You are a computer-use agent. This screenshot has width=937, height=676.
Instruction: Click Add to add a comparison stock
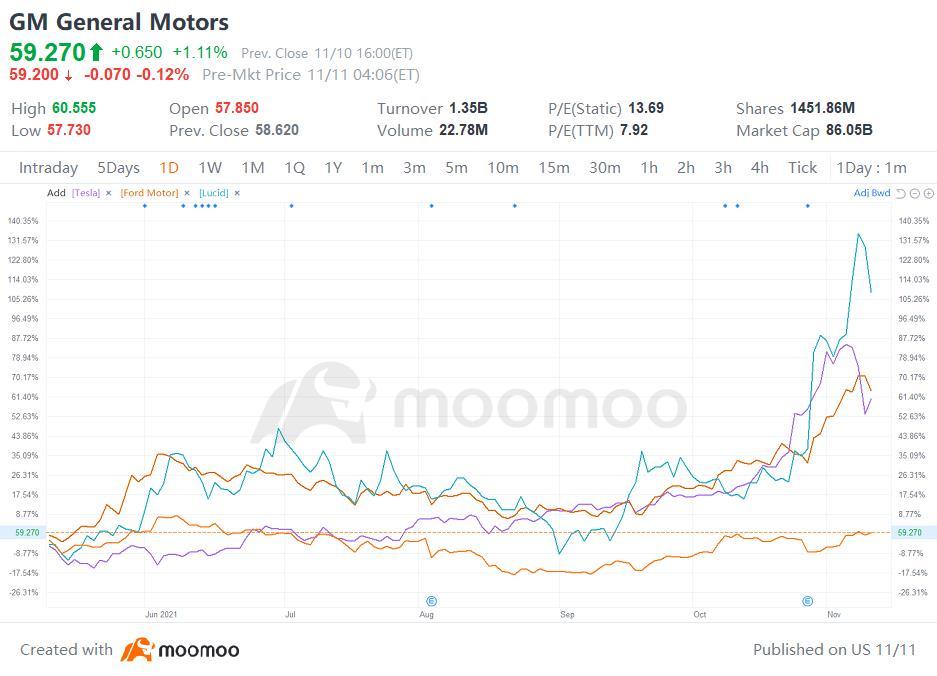[x=56, y=193]
